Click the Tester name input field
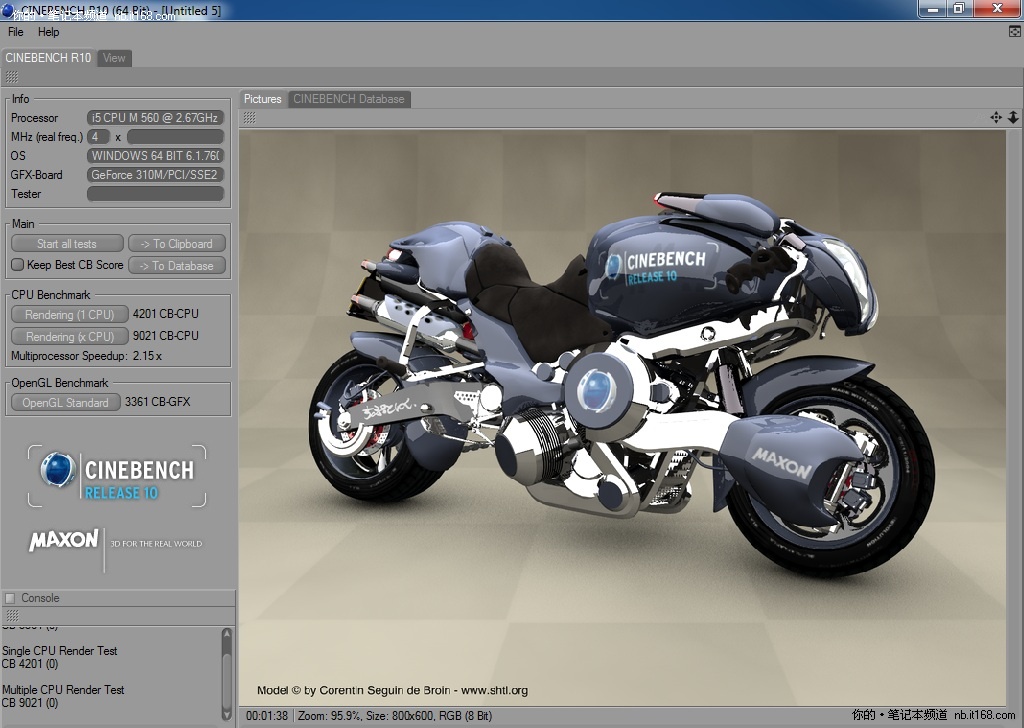The height and width of the screenshot is (728, 1024). (155, 194)
